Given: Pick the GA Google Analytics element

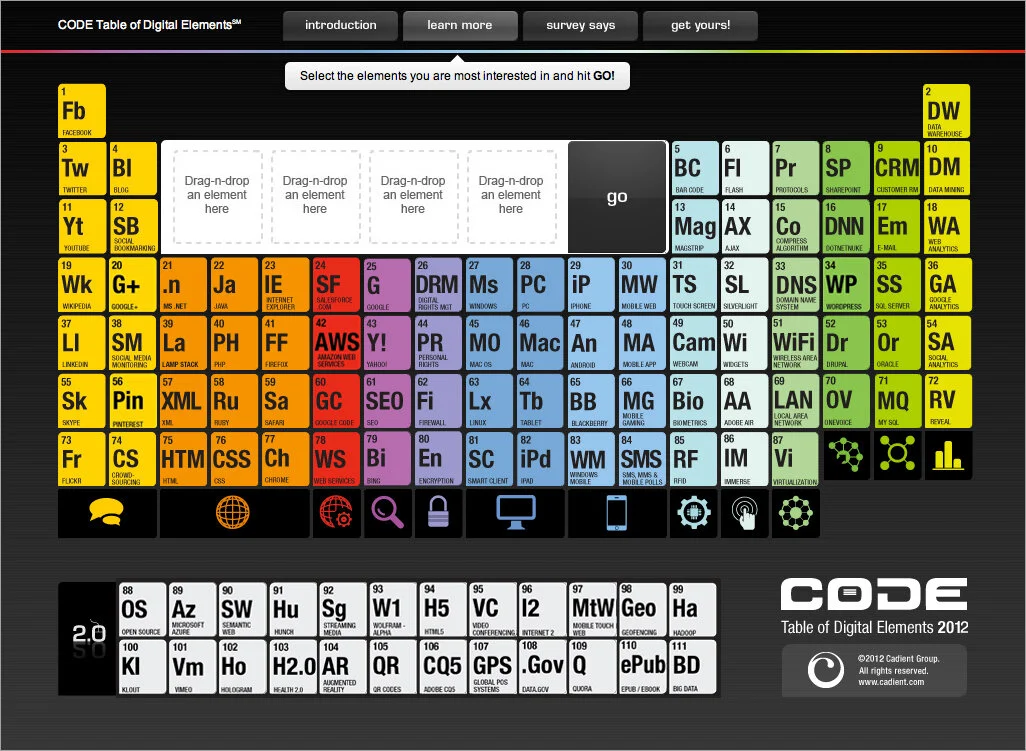Looking at the screenshot, I should [948, 285].
